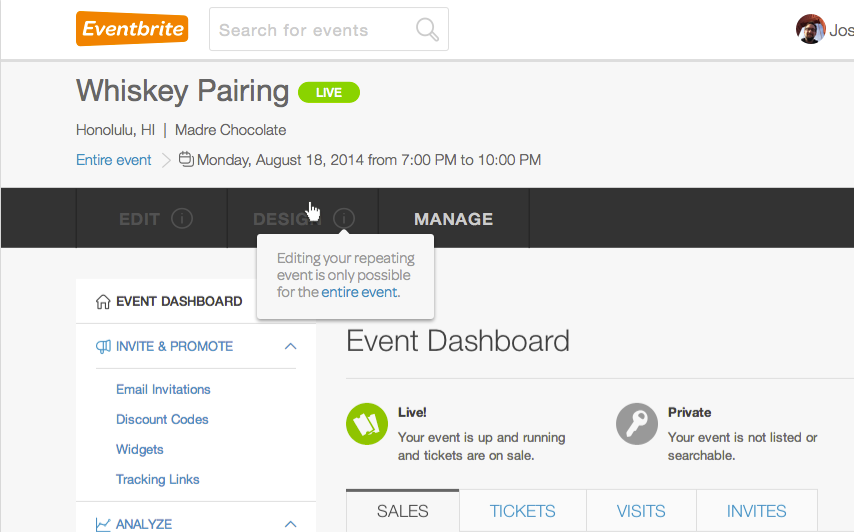Open Widgets link

(139, 449)
